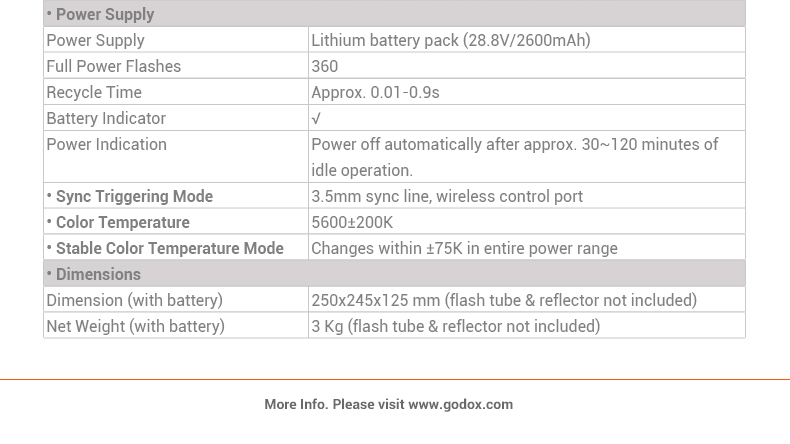Click the Dimensions section header
The width and height of the screenshot is (790, 444).
pos(394,274)
